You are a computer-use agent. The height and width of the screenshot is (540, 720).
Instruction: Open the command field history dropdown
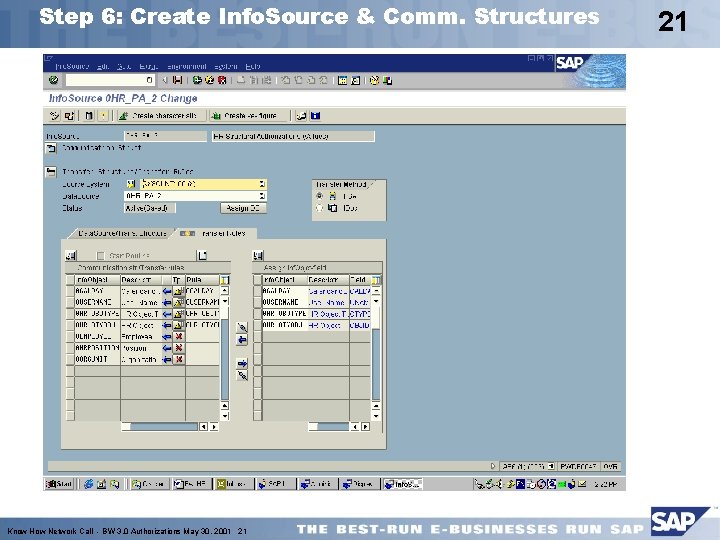click(149, 80)
